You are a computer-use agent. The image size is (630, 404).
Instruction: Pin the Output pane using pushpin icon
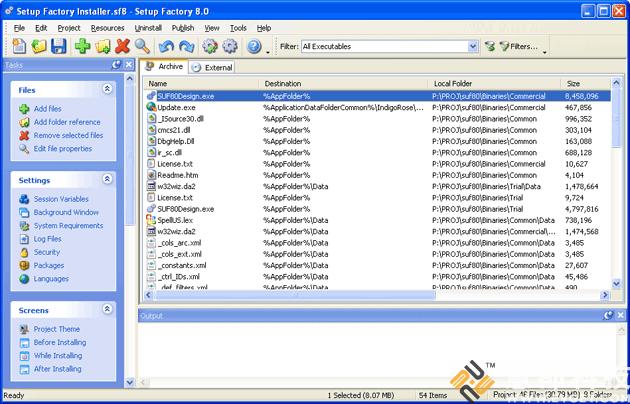click(x=606, y=315)
